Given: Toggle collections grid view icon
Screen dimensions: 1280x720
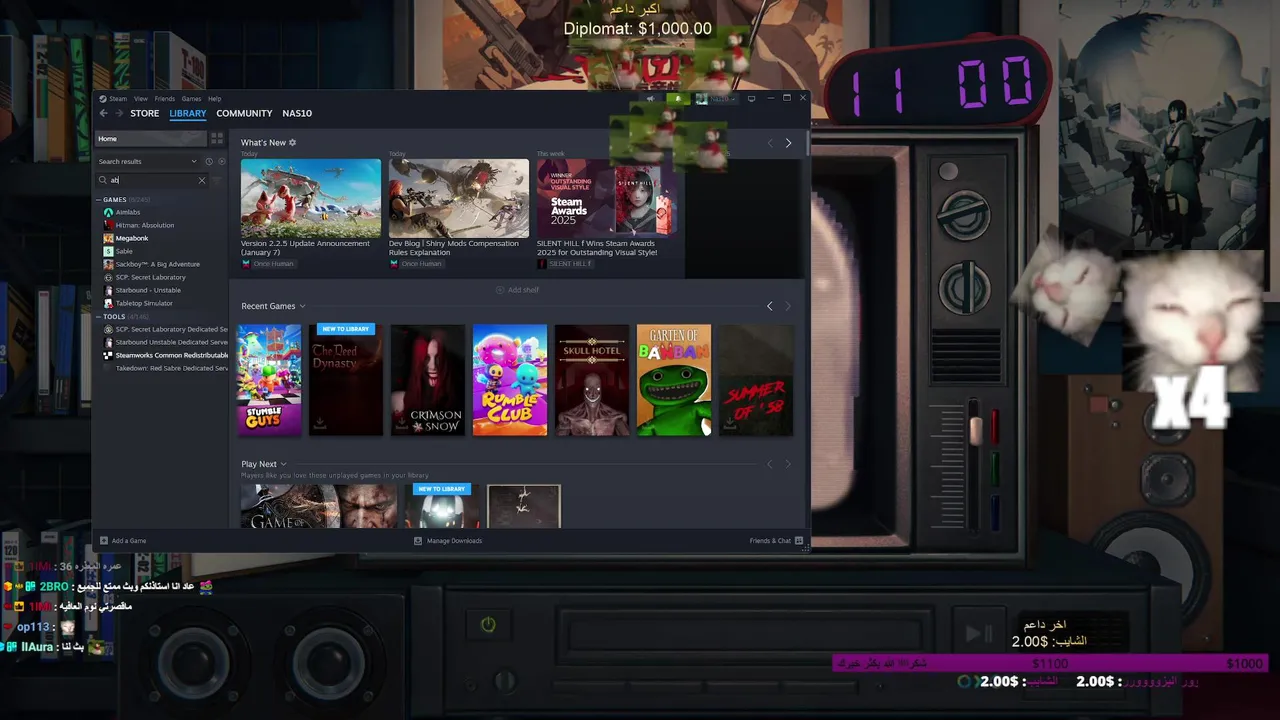Looking at the screenshot, I should coord(217,138).
